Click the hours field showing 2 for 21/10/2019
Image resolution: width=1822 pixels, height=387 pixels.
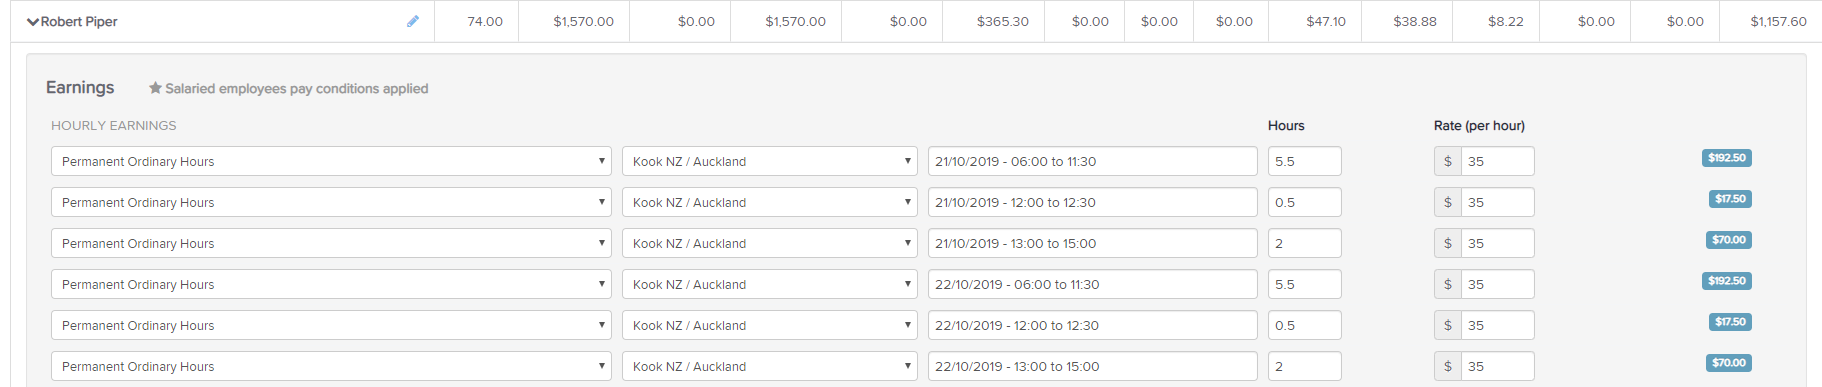click(1304, 243)
